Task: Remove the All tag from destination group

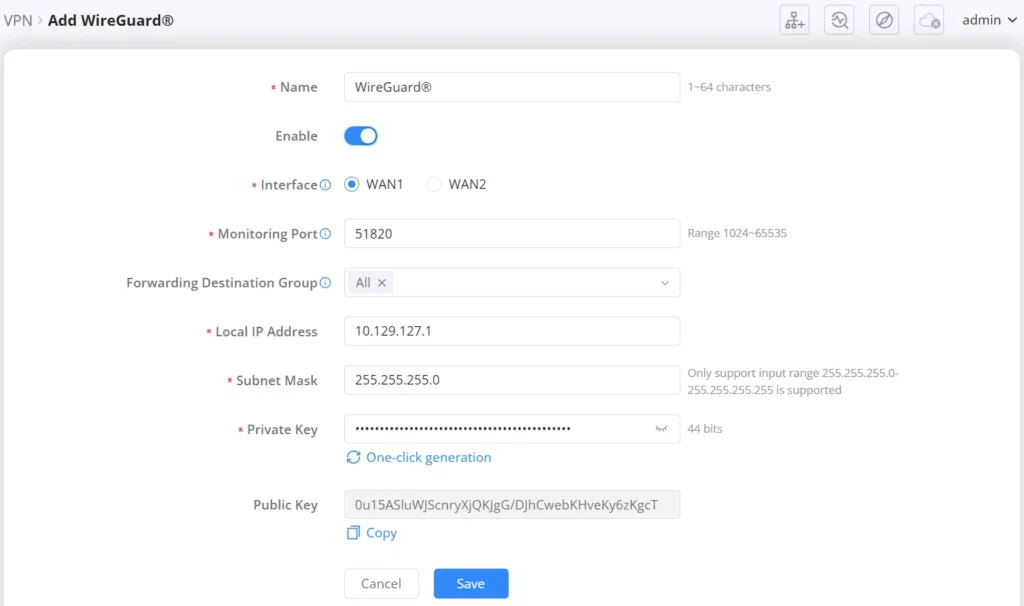Action: 382,283
